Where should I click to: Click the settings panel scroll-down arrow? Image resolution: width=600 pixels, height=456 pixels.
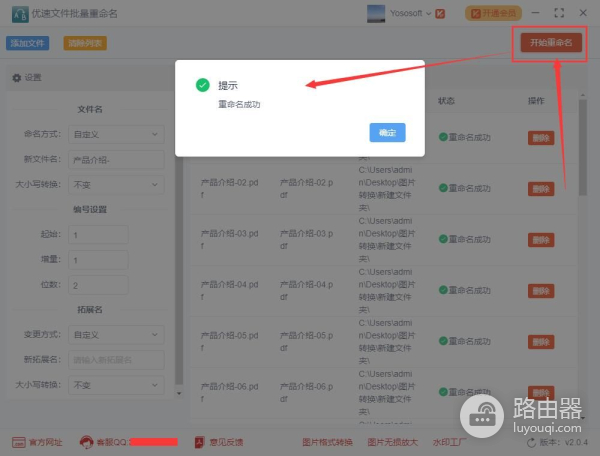[x=179, y=393]
